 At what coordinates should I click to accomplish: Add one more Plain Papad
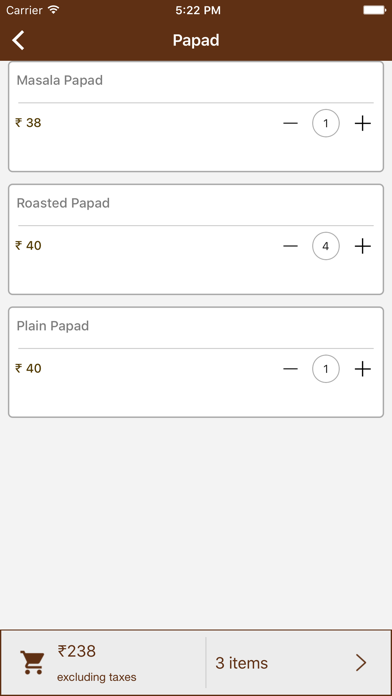(x=363, y=369)
